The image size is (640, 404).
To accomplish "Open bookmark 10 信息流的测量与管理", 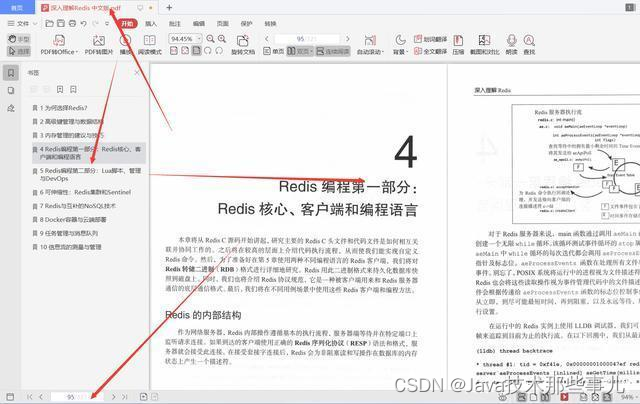I will pyautogui.click(x=67, y=247).
